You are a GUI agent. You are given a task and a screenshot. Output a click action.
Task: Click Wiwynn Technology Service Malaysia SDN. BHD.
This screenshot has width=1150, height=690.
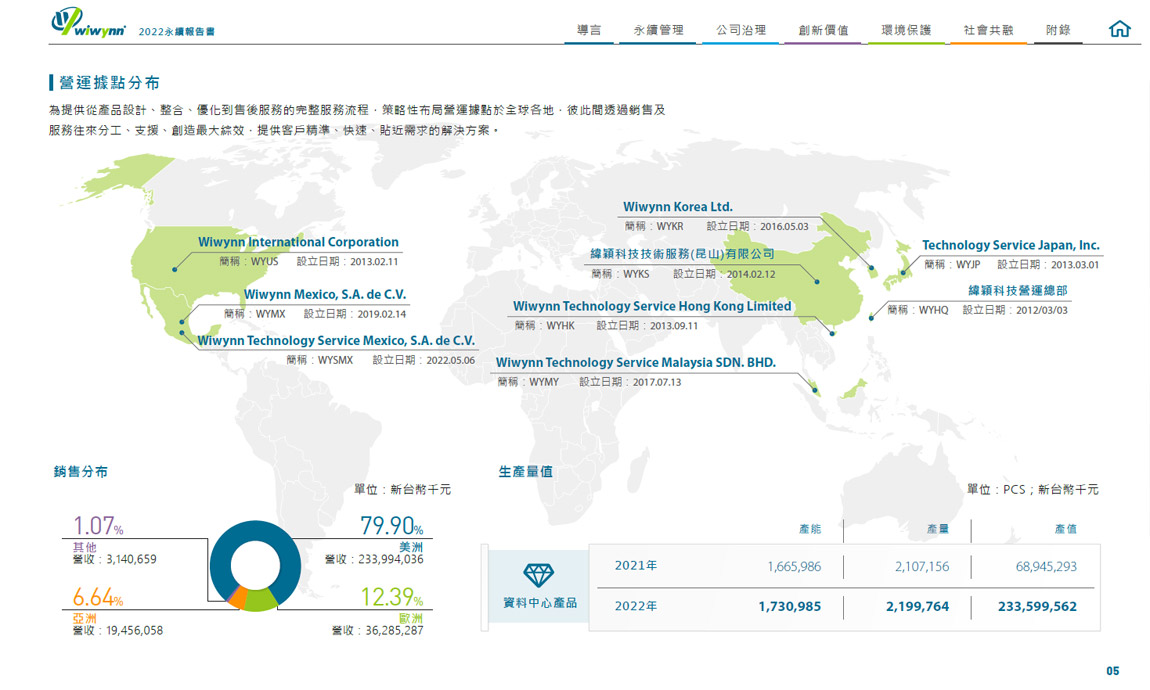coord(635,362)
